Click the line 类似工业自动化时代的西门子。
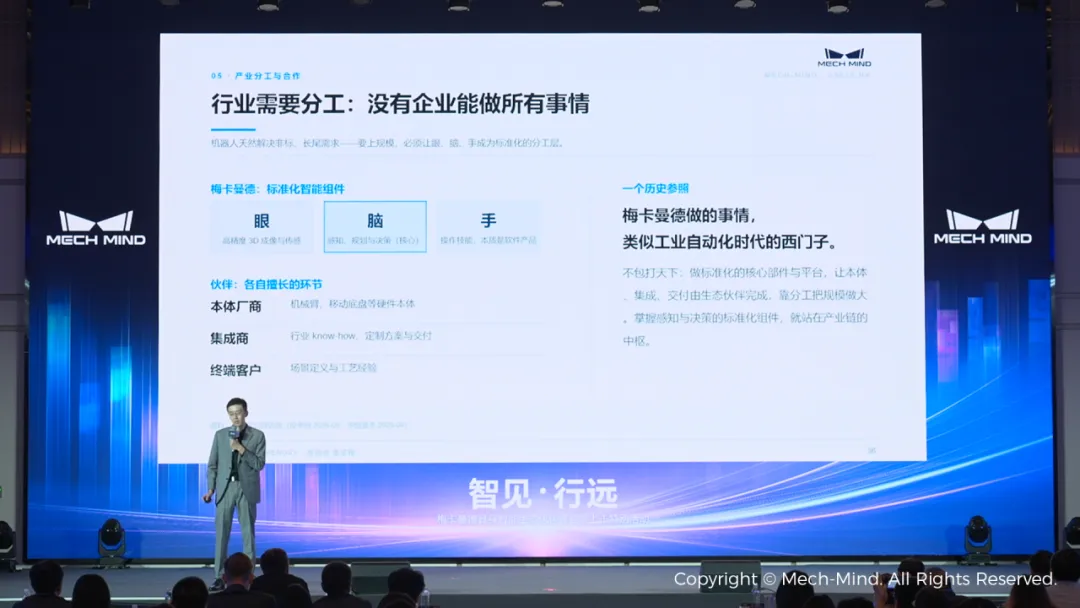Screen dimensions: 1080x608 coord(730,242)
